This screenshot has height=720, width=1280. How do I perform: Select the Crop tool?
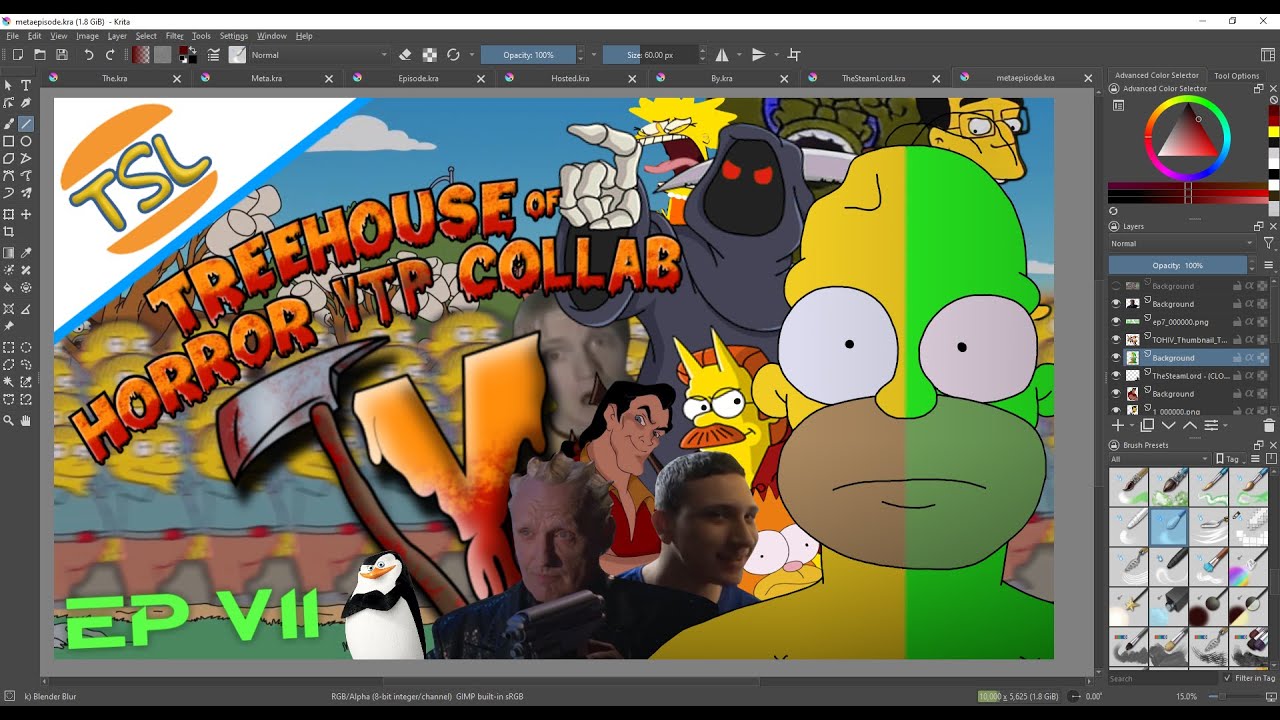tap(9, 231)
